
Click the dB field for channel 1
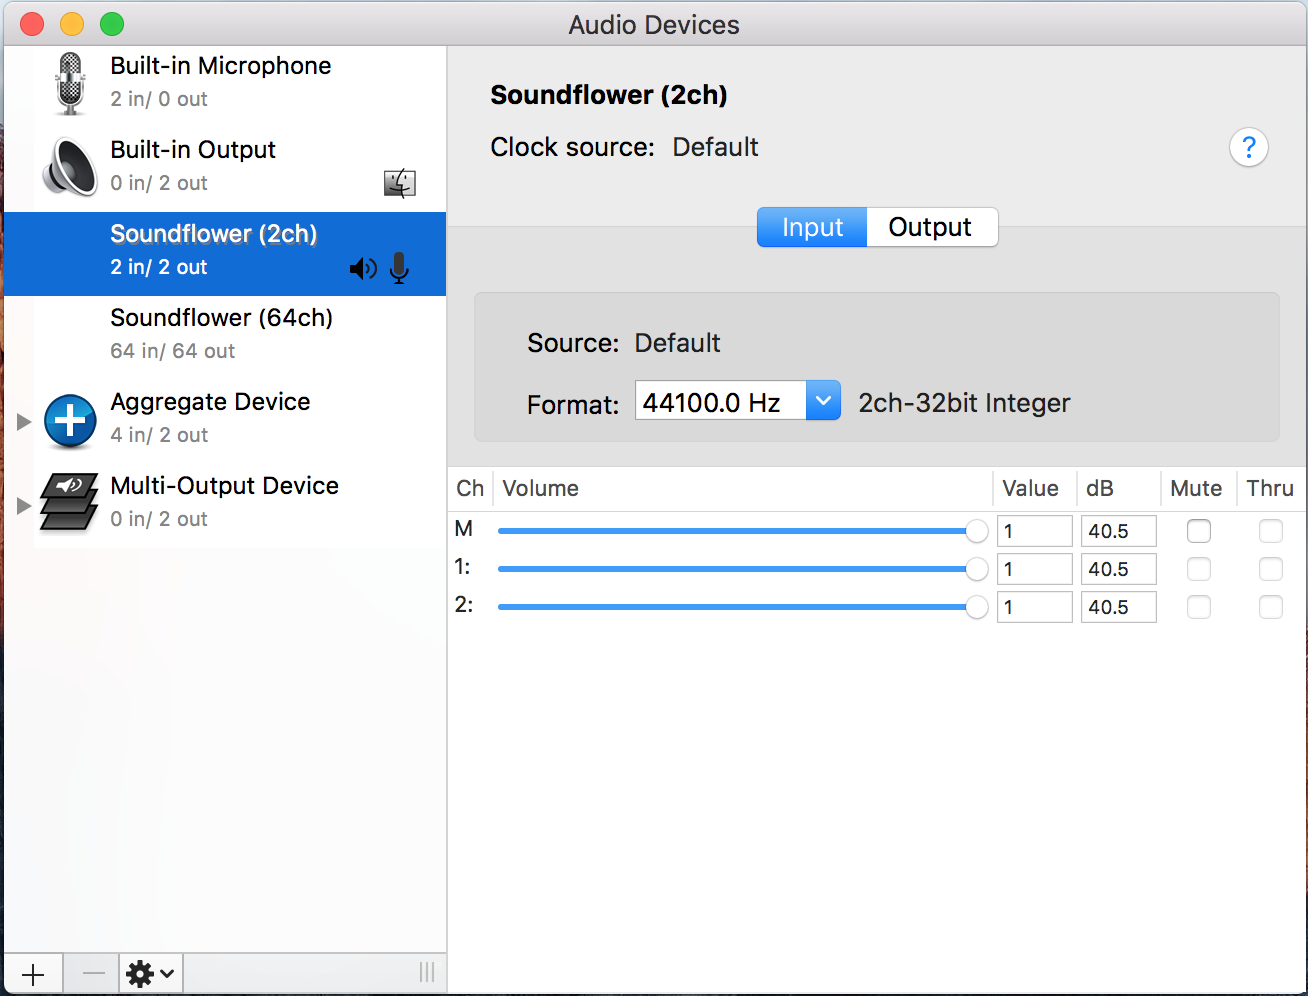1118,569
